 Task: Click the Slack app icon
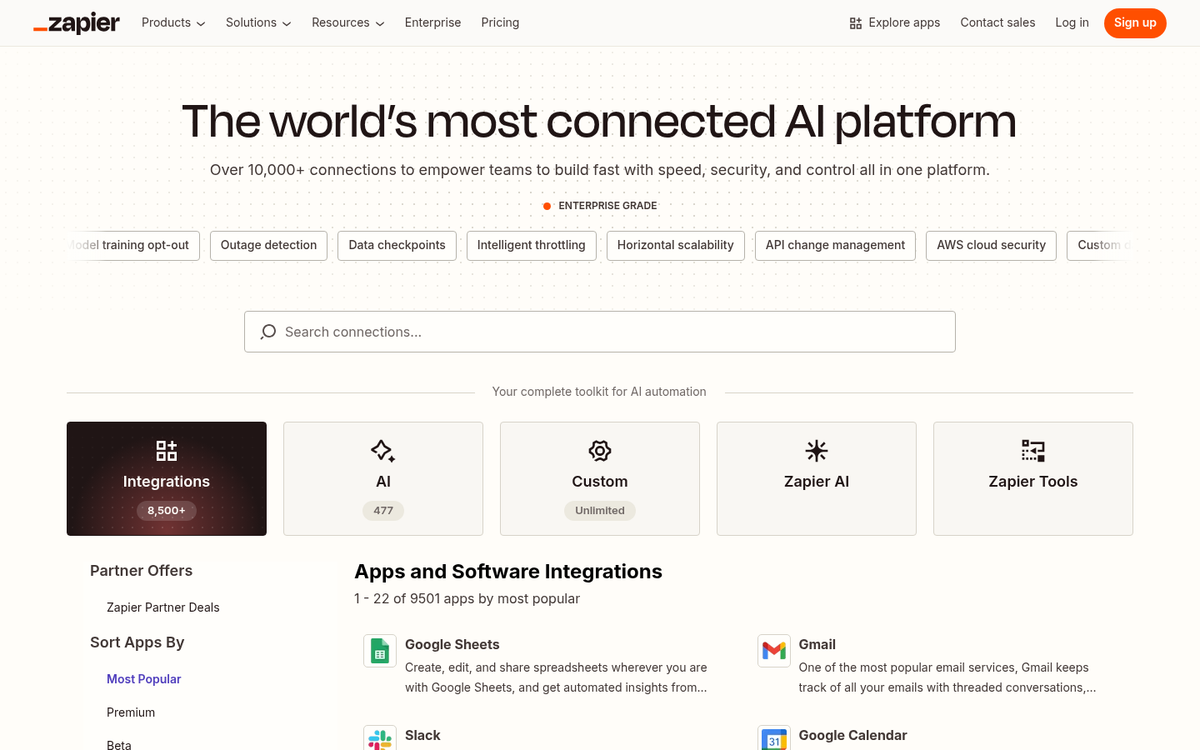point(379,738)
